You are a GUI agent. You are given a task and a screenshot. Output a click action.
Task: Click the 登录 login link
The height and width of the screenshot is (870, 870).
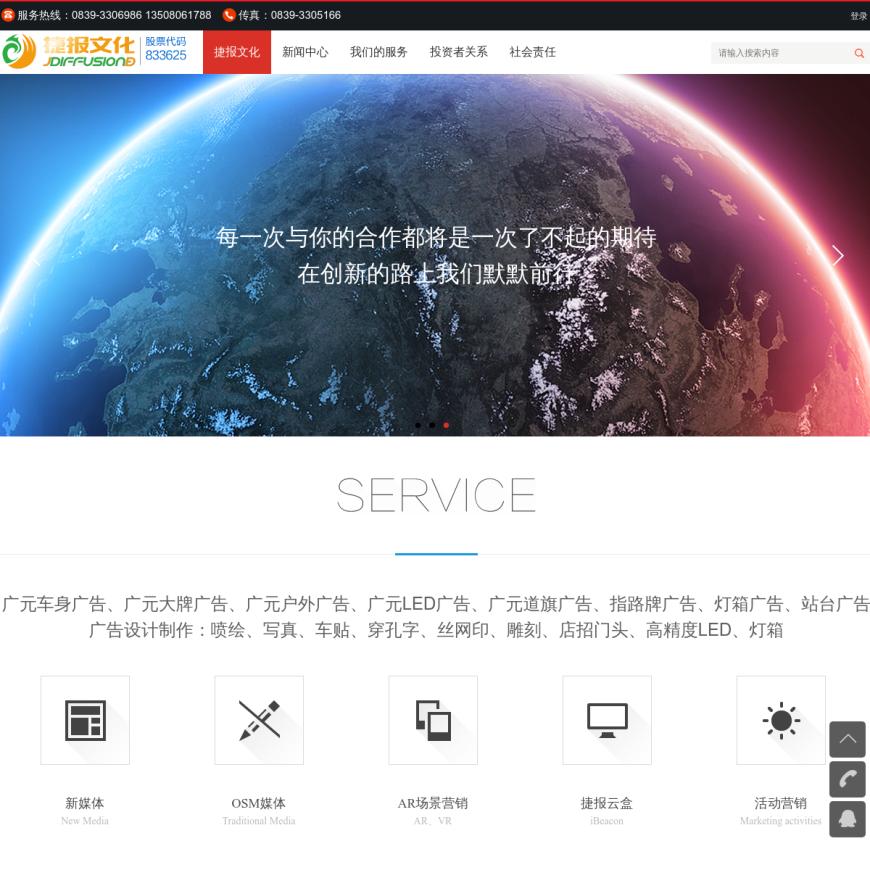(859, 16)
